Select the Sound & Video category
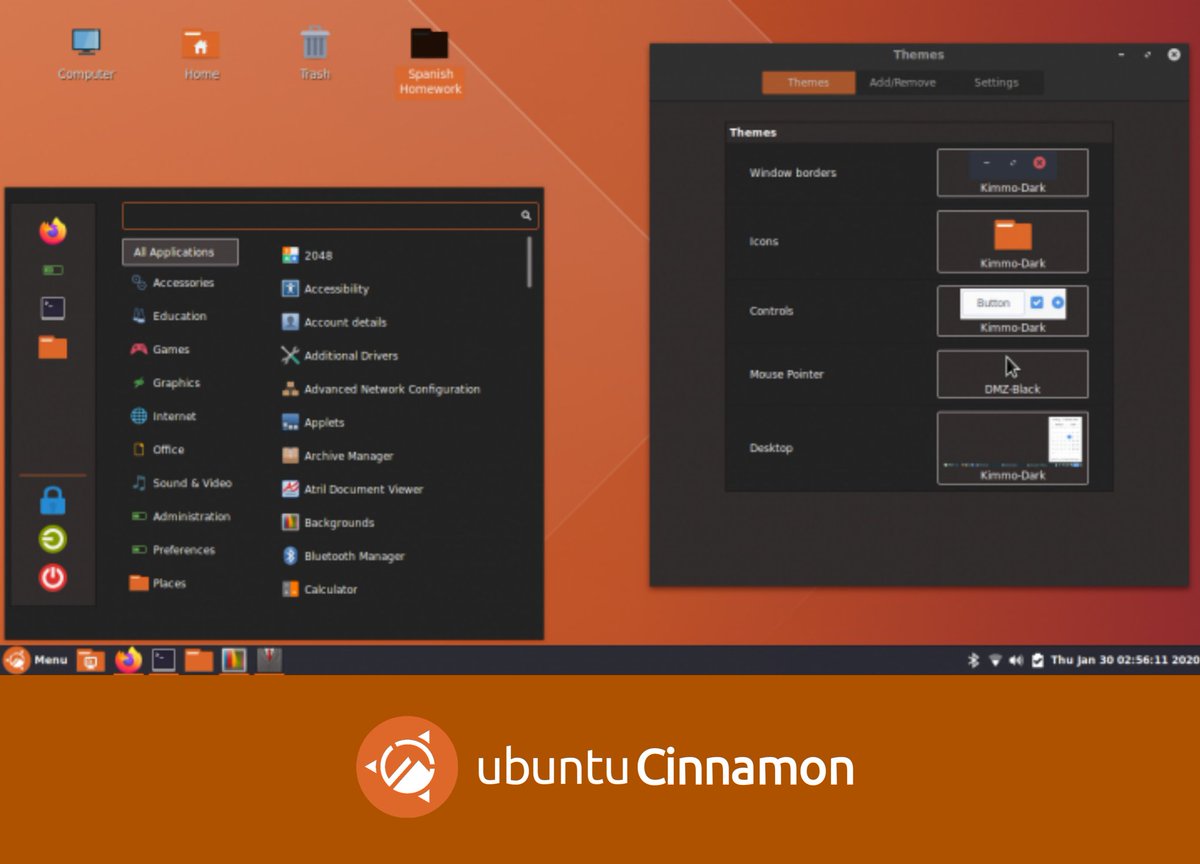1200x864 pixels. click(181, 483)
